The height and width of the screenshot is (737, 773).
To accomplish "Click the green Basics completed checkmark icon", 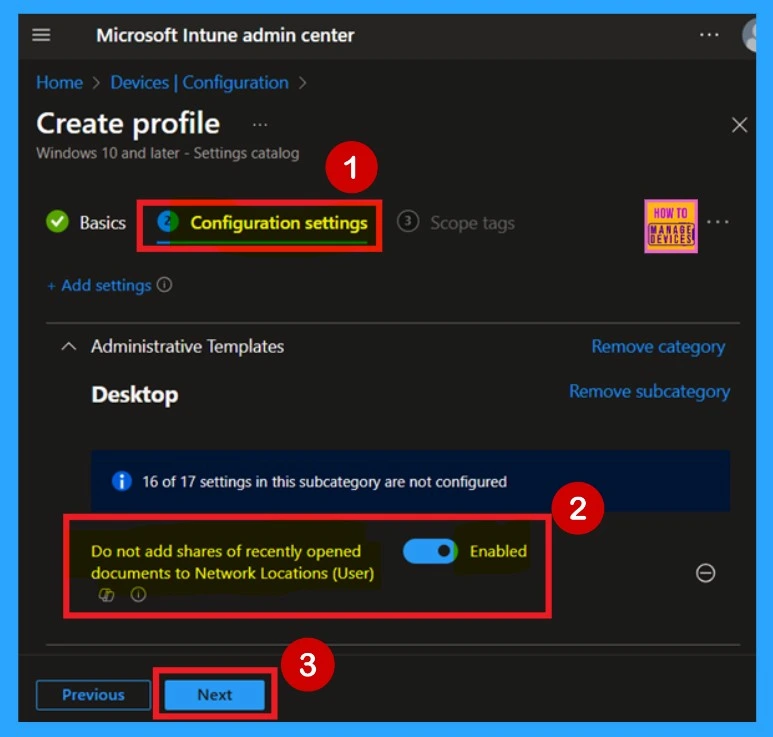I will tap(57, 221).
